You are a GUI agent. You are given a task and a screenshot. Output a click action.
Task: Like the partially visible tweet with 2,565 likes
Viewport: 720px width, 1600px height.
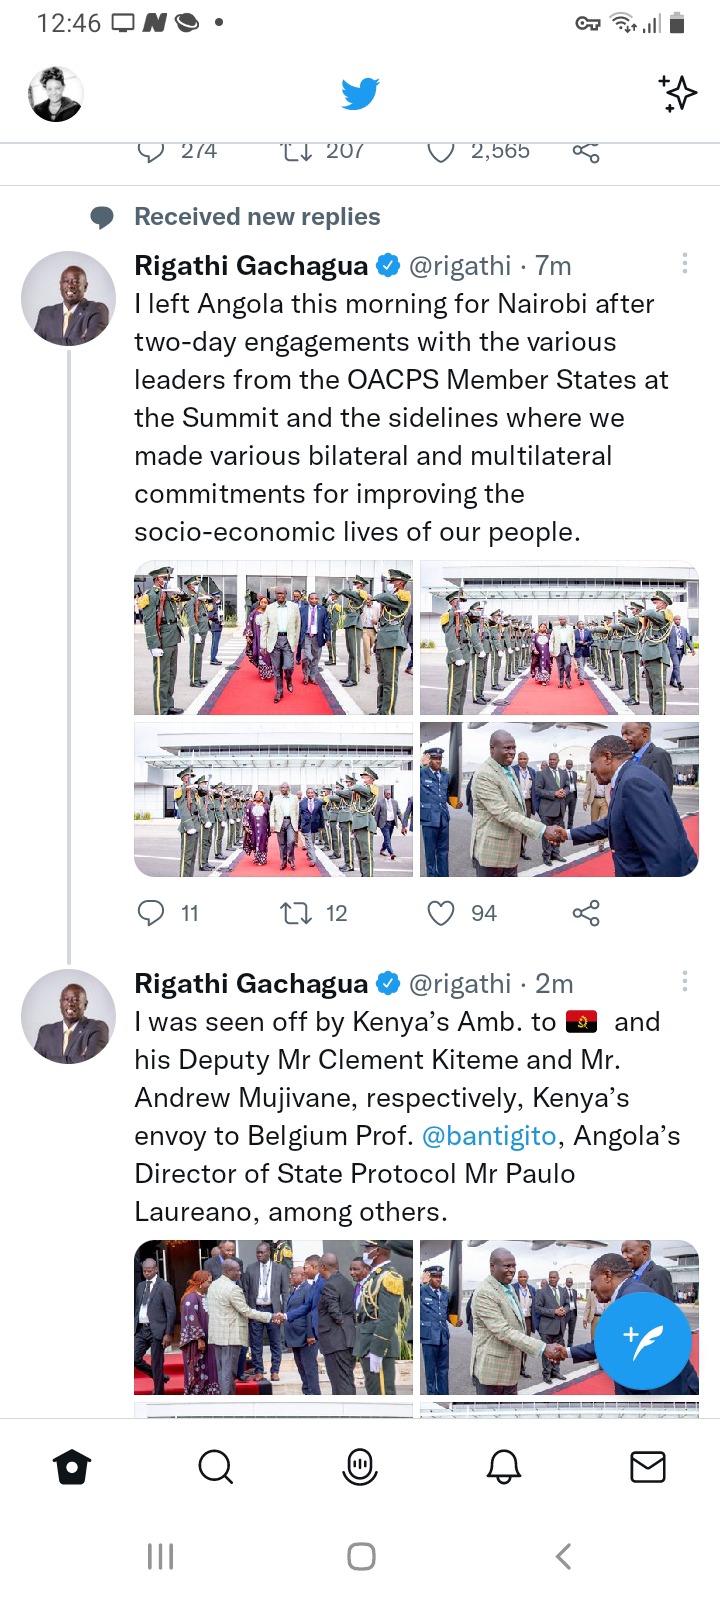coord(441,151)
